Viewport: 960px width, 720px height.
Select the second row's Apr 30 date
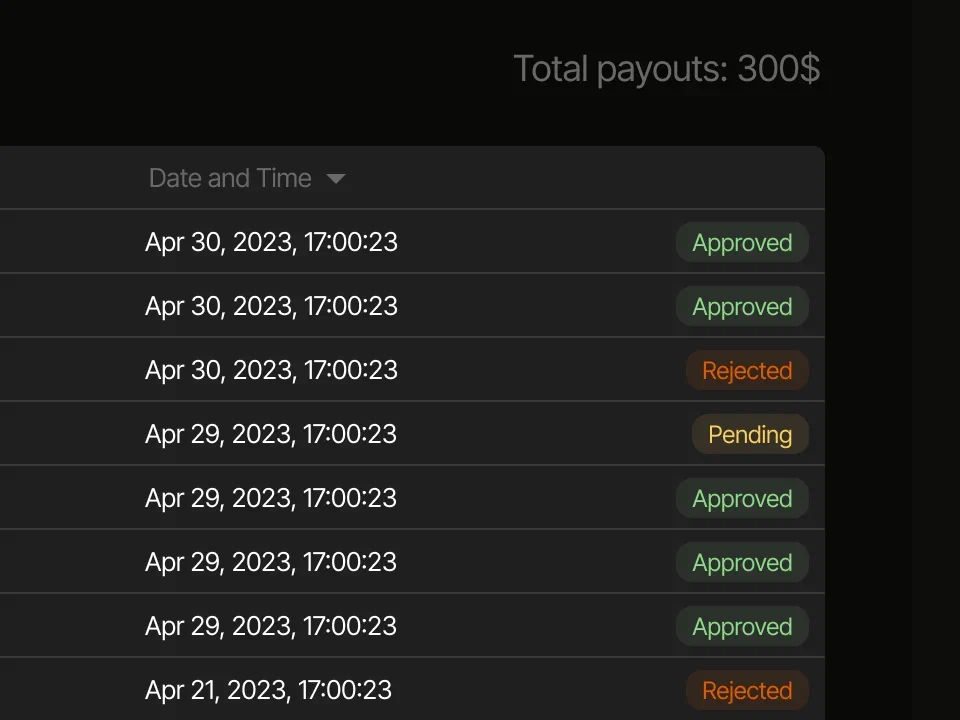pyautogui.click(x=271, y=306)
